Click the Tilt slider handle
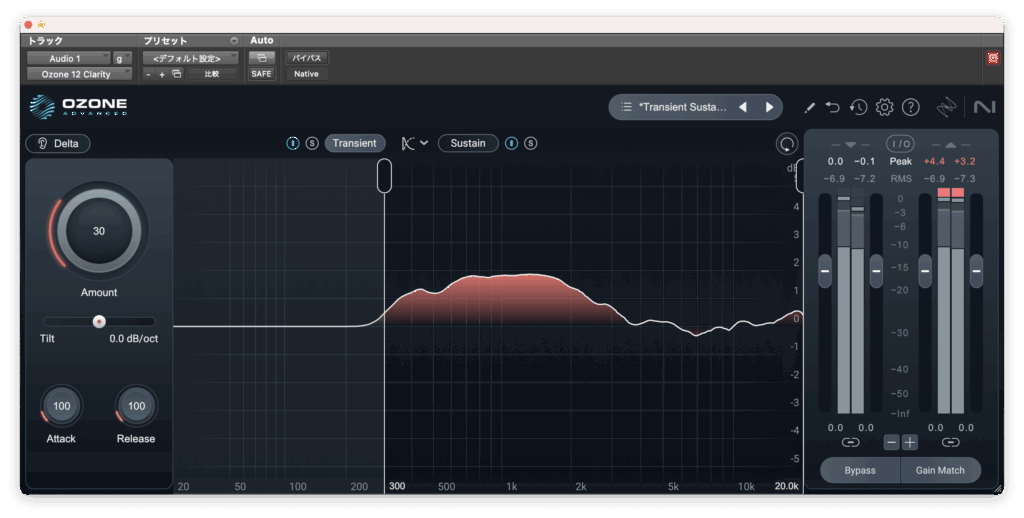1024x518 pixels. (99, 321)
